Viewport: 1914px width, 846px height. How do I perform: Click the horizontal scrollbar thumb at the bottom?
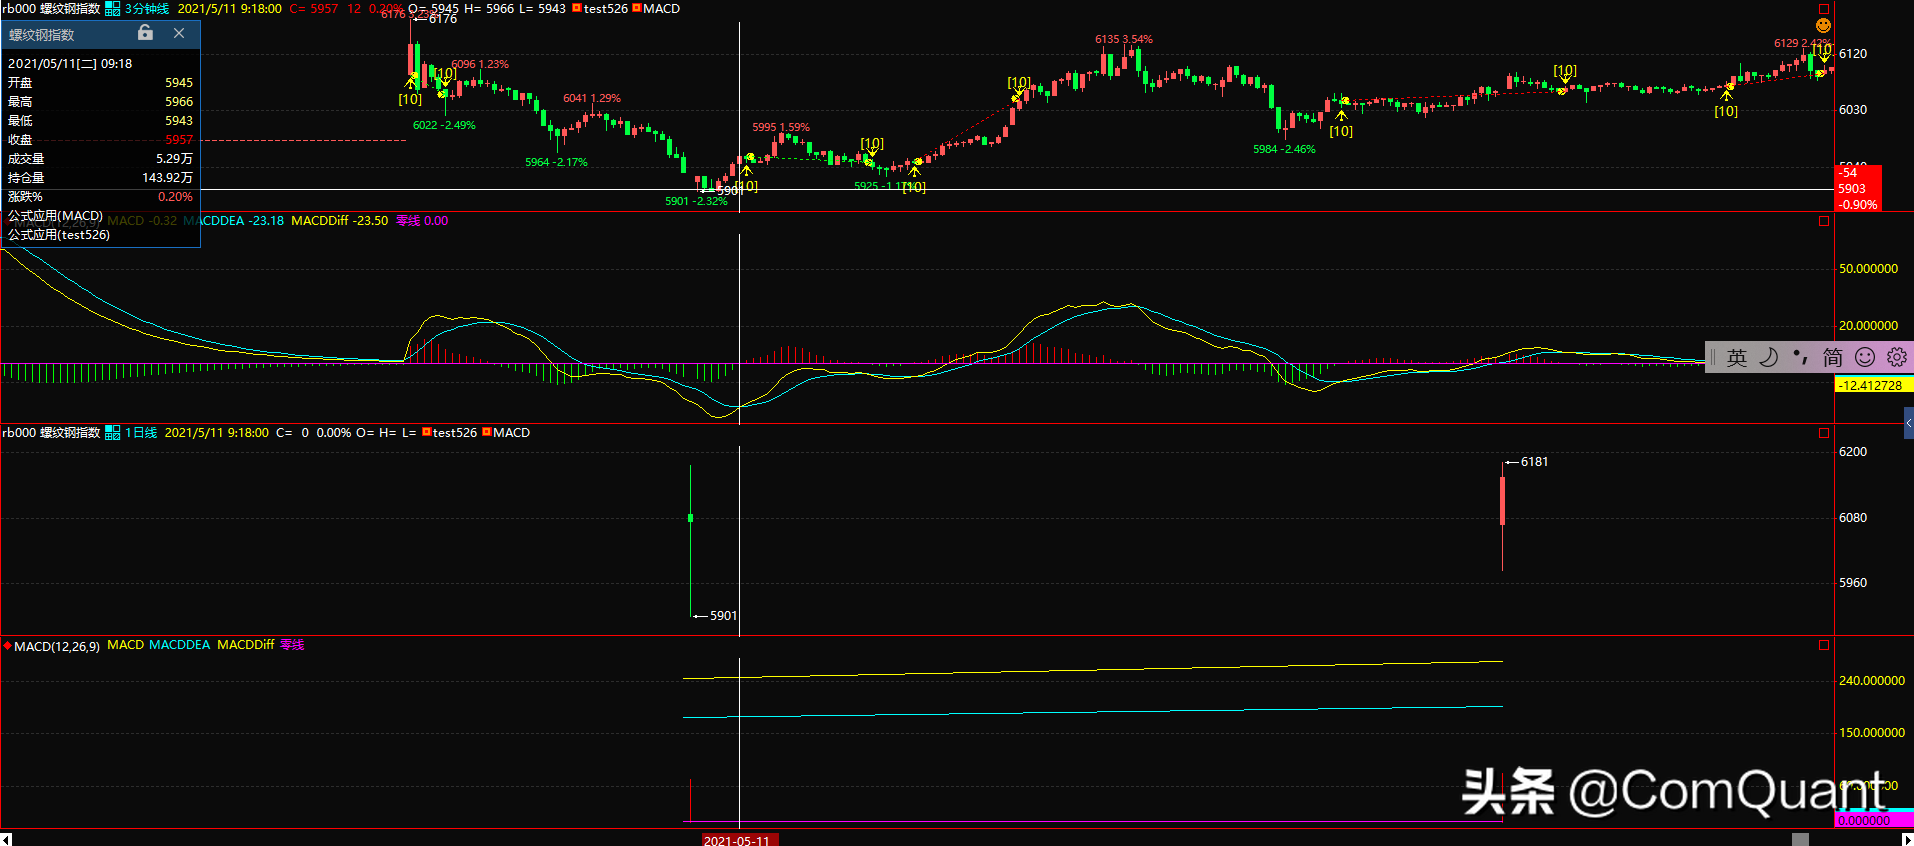pyautogui.click(x=1800, y=839)
